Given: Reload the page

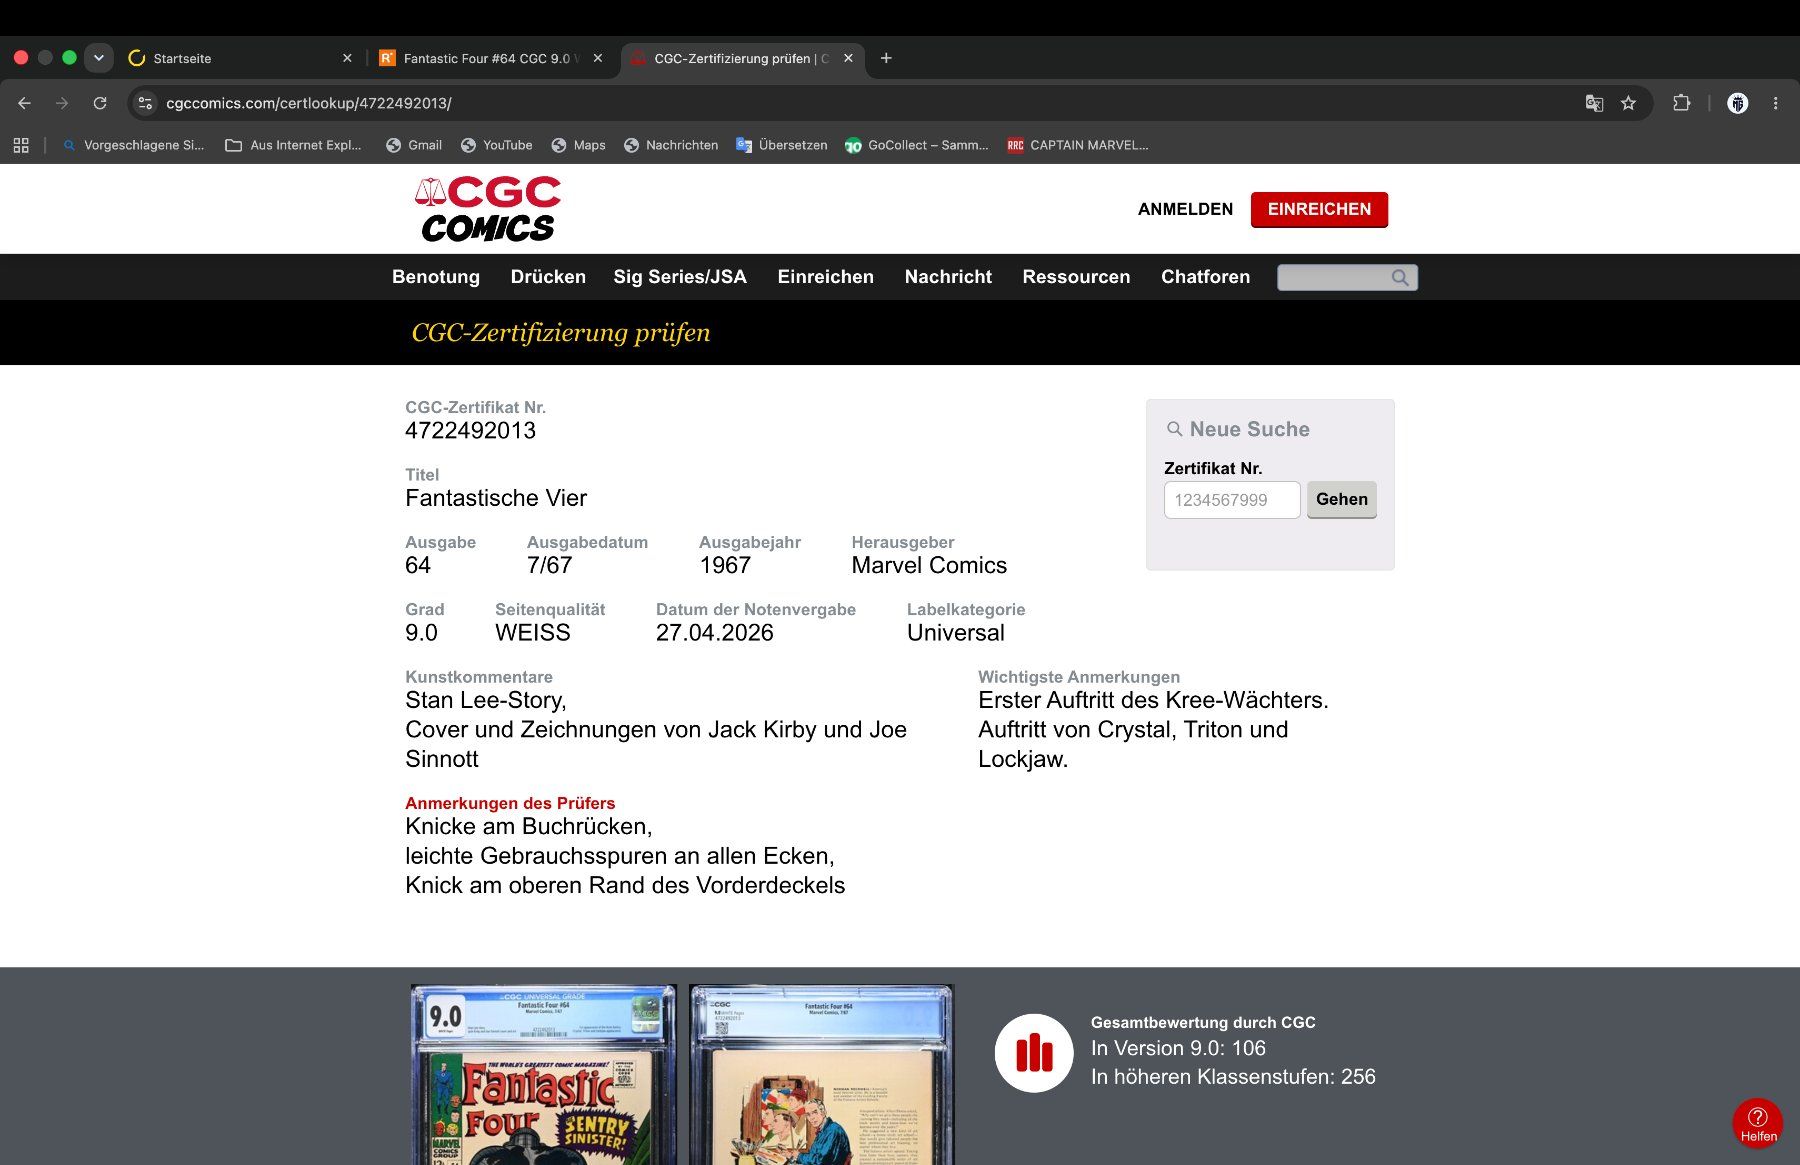Looking at the screenshot, I should [x=100, y=103].
